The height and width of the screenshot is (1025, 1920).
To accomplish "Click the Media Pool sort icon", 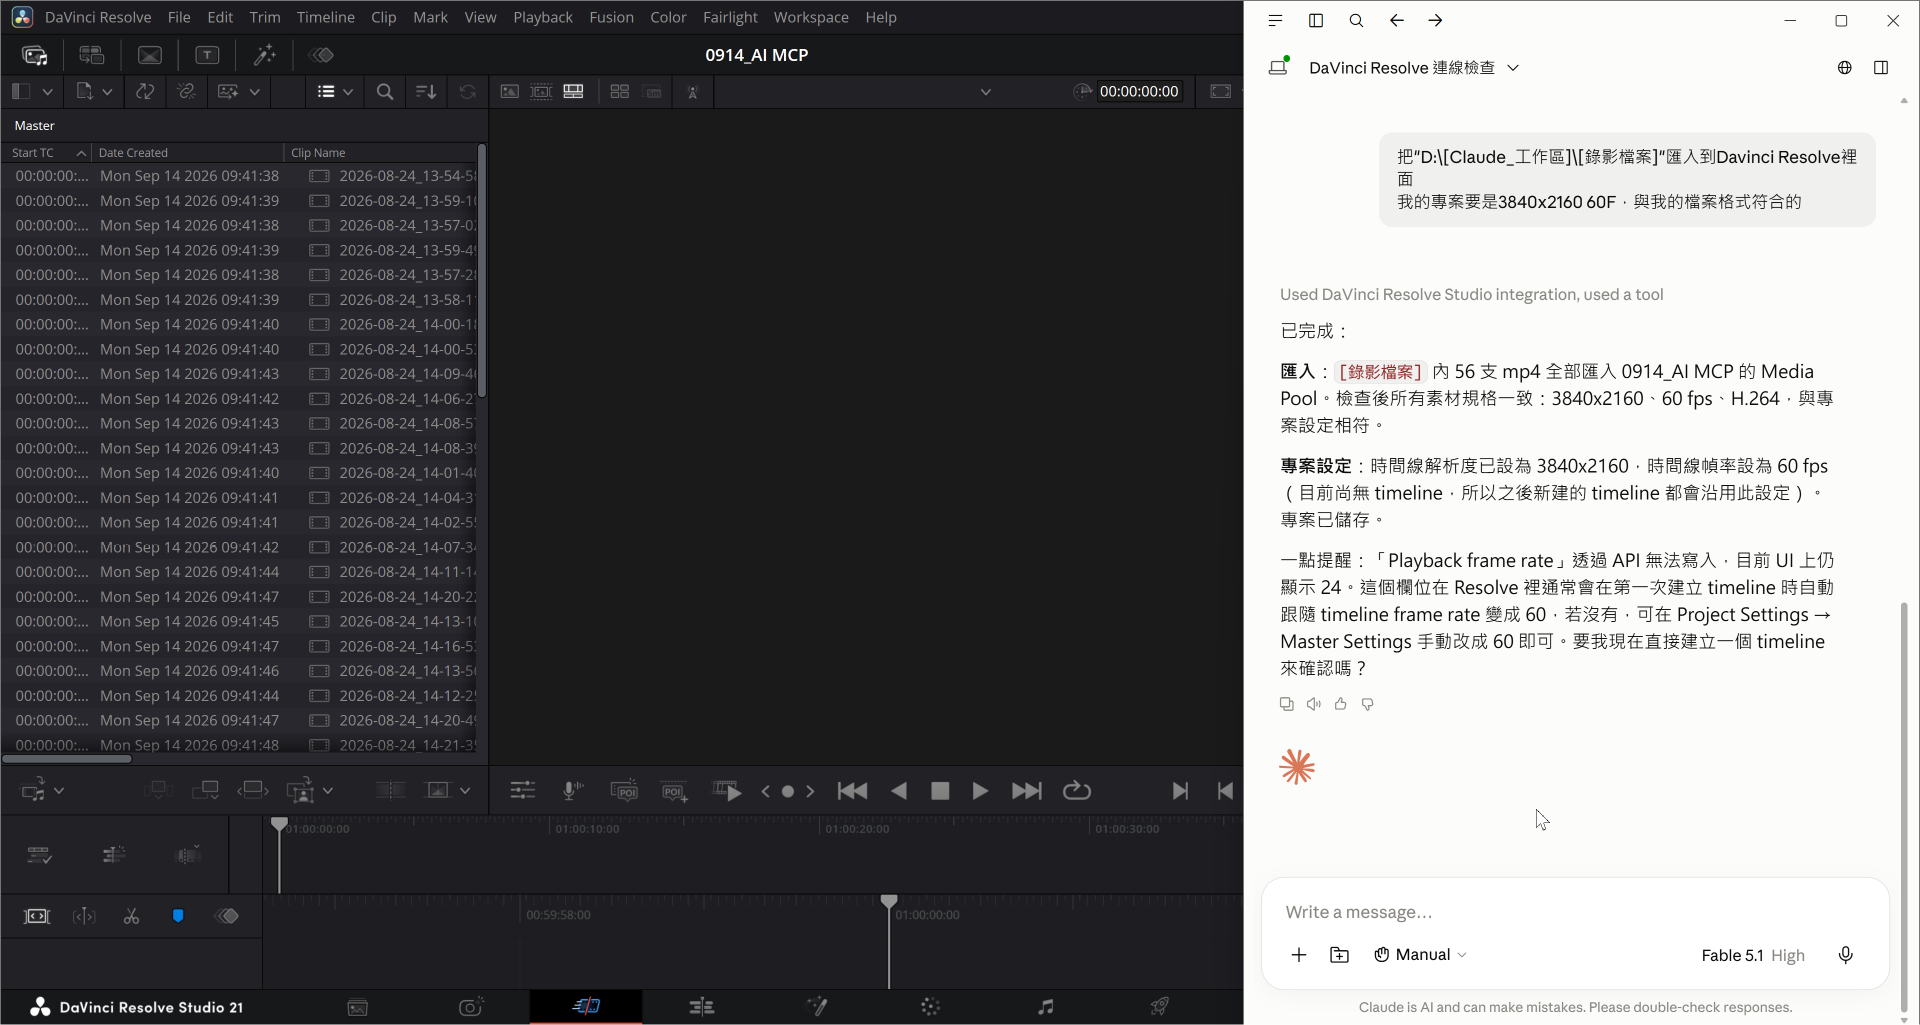I will click(426, 91).
